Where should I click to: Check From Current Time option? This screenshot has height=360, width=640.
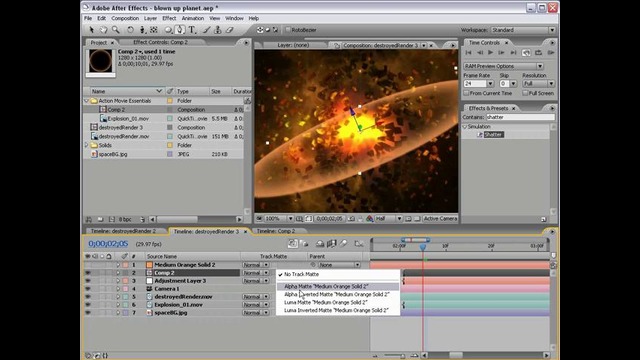(x=466, y=93)
